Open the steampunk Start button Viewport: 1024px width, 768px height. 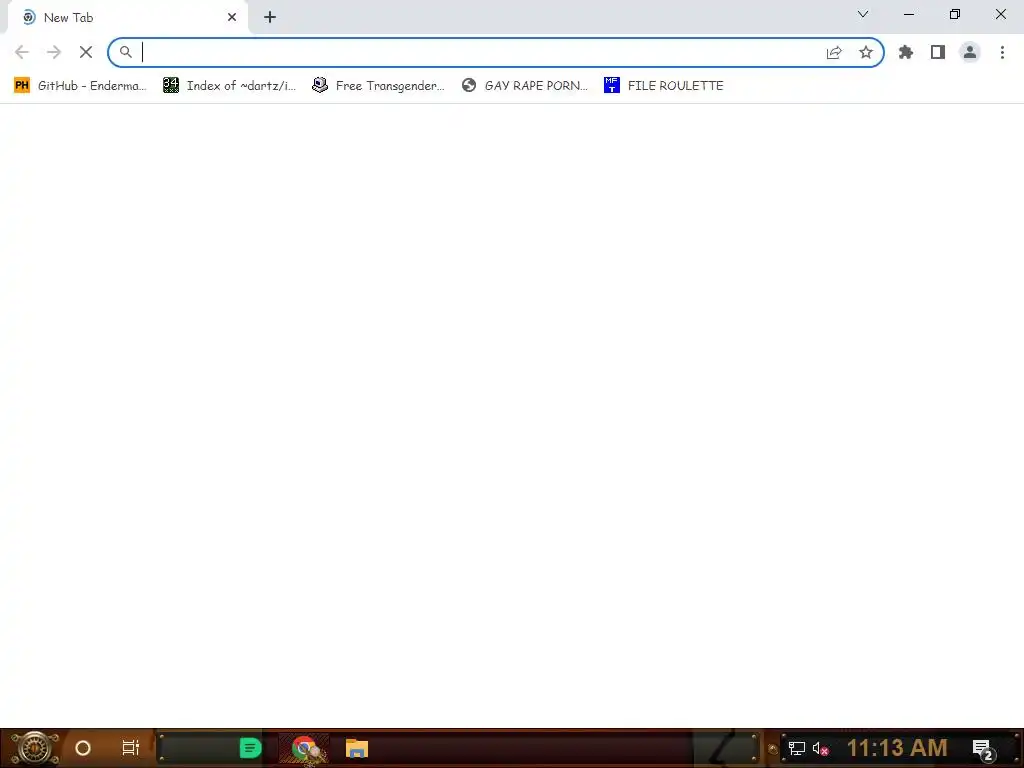tap(35, 748)
